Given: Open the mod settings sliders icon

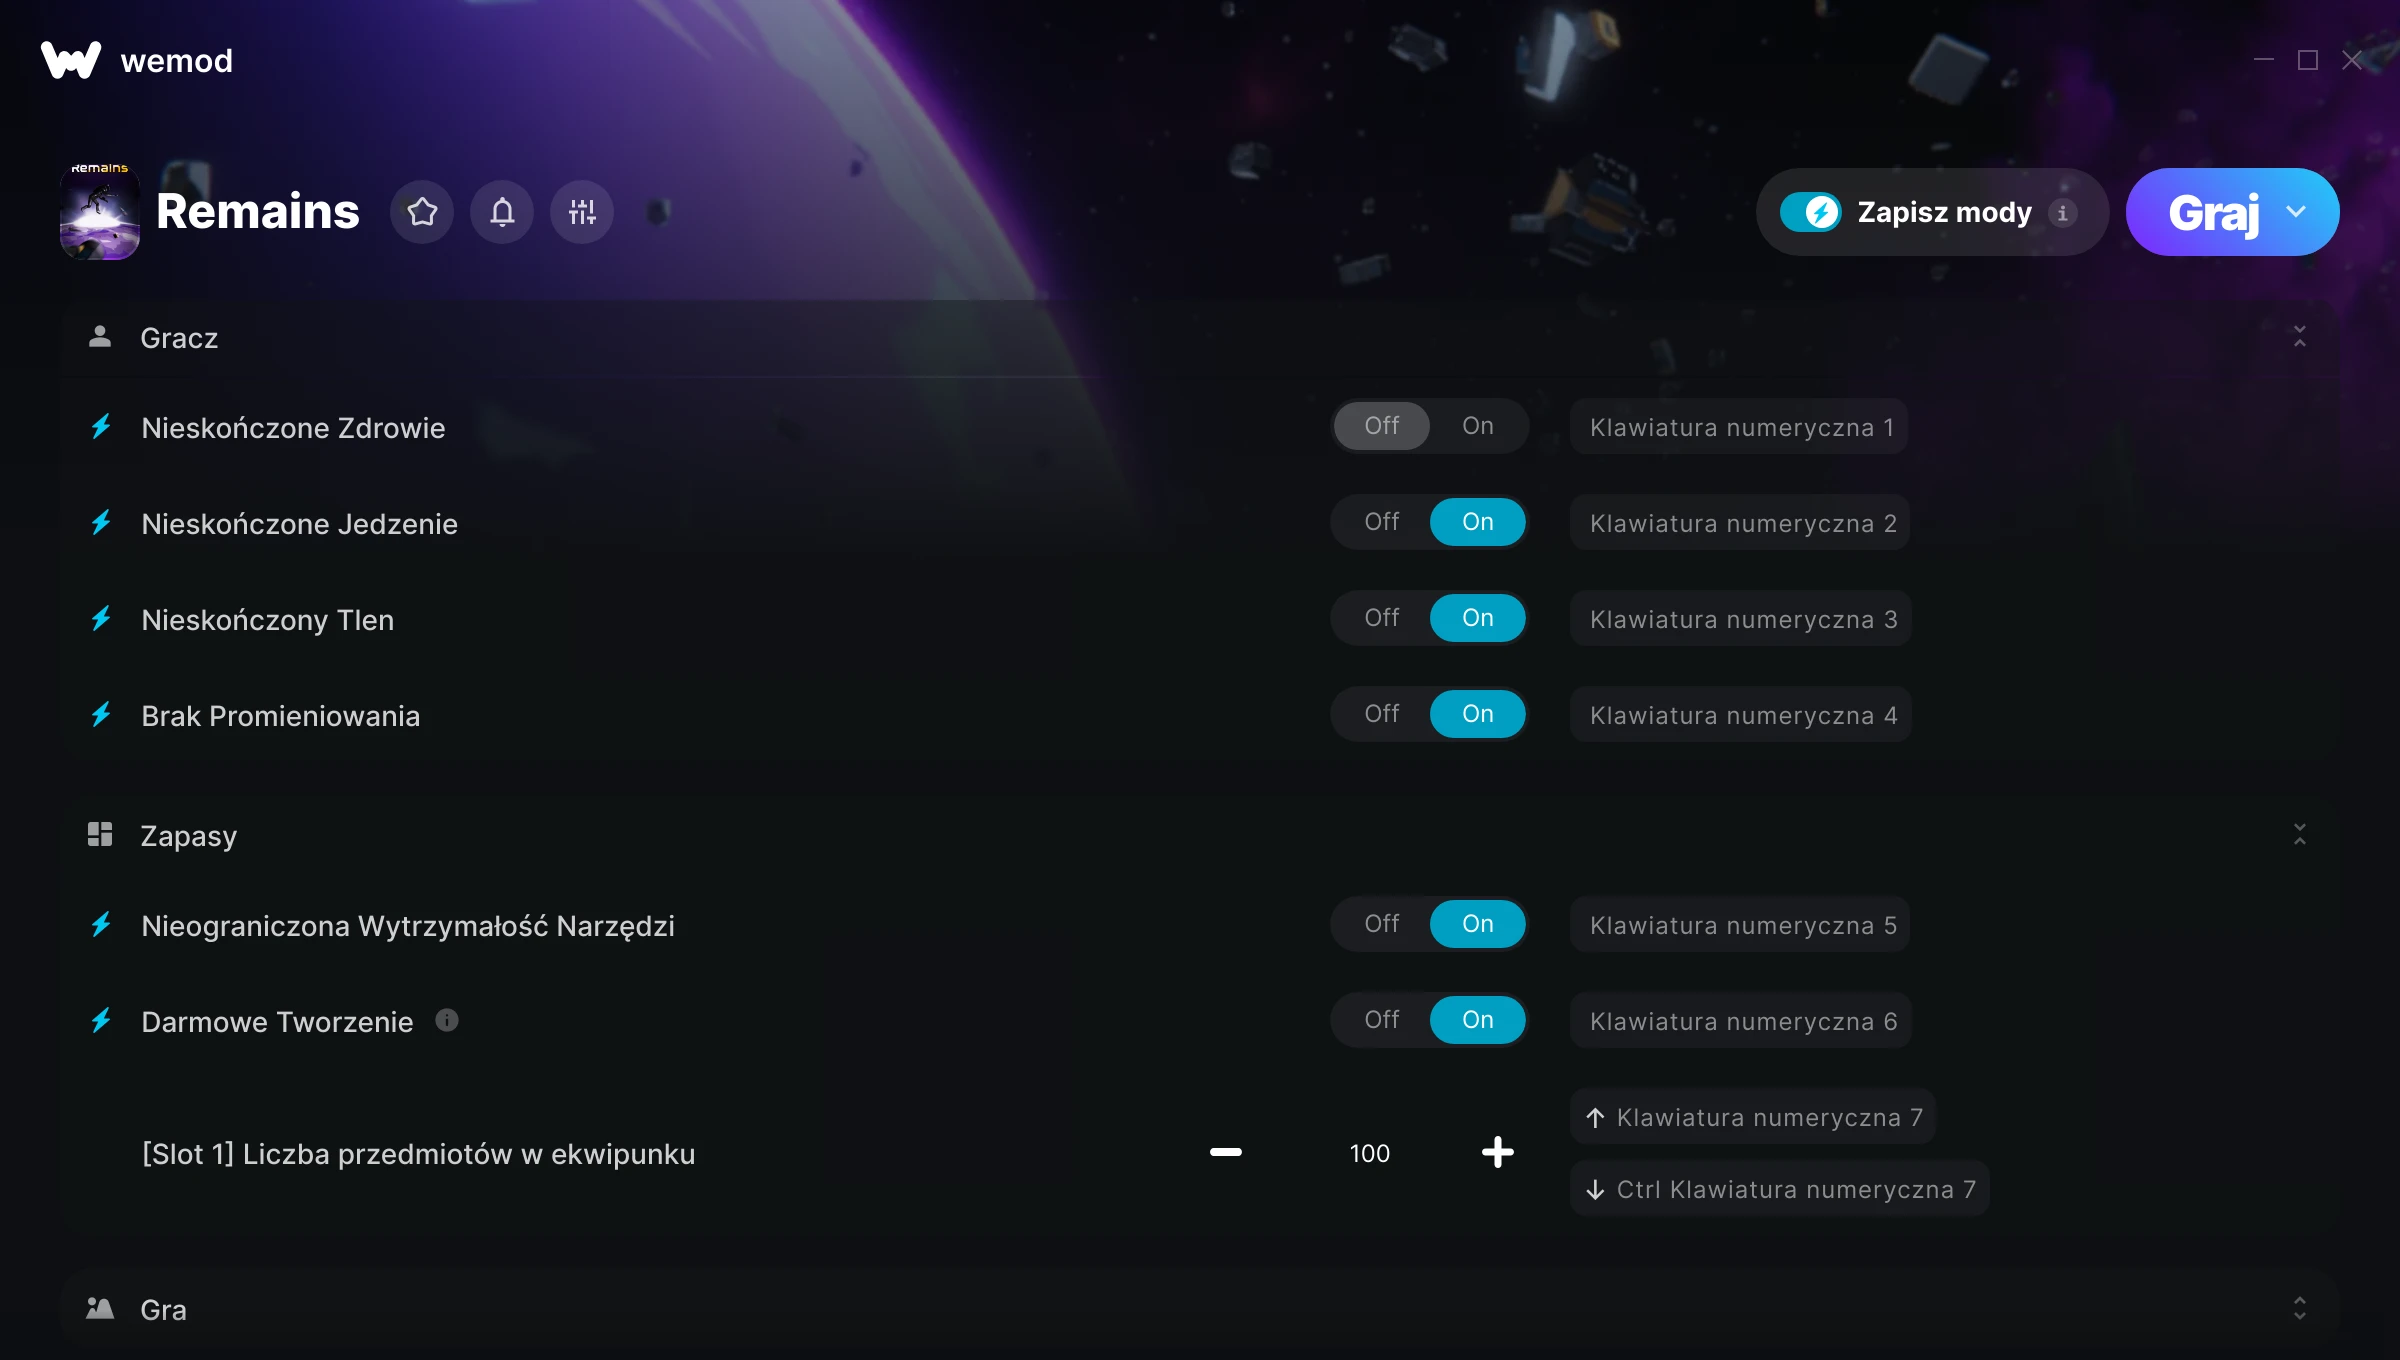Looking at the screenshot, I should pyautogui.click(x=582, y=212).
